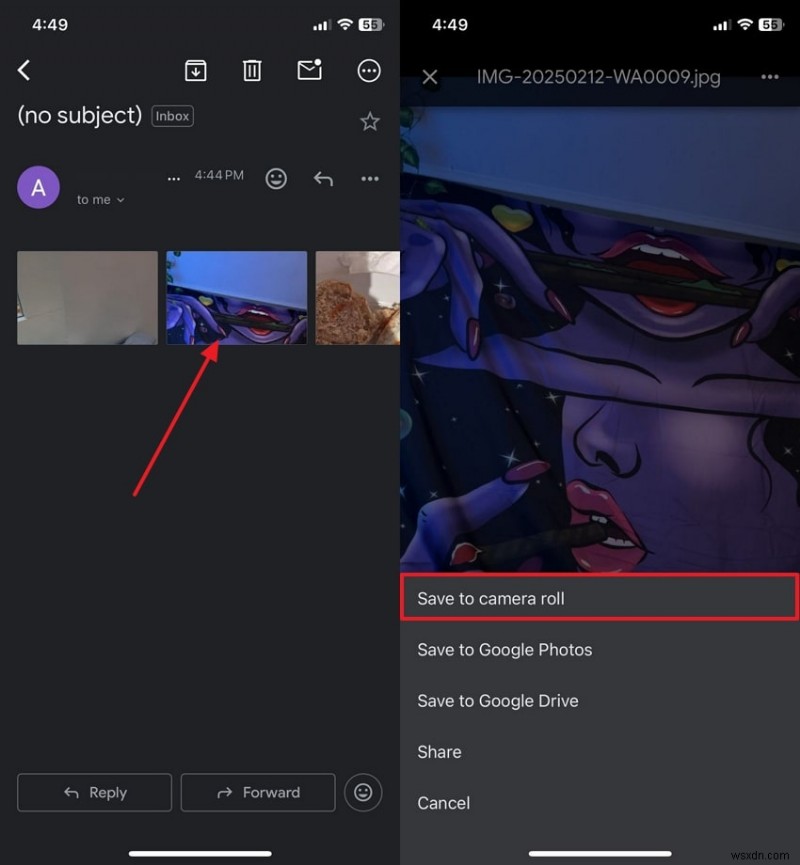800x865 pixels.
Task: Tap the full-size purple artwork preview
Action: click(600, 339)
